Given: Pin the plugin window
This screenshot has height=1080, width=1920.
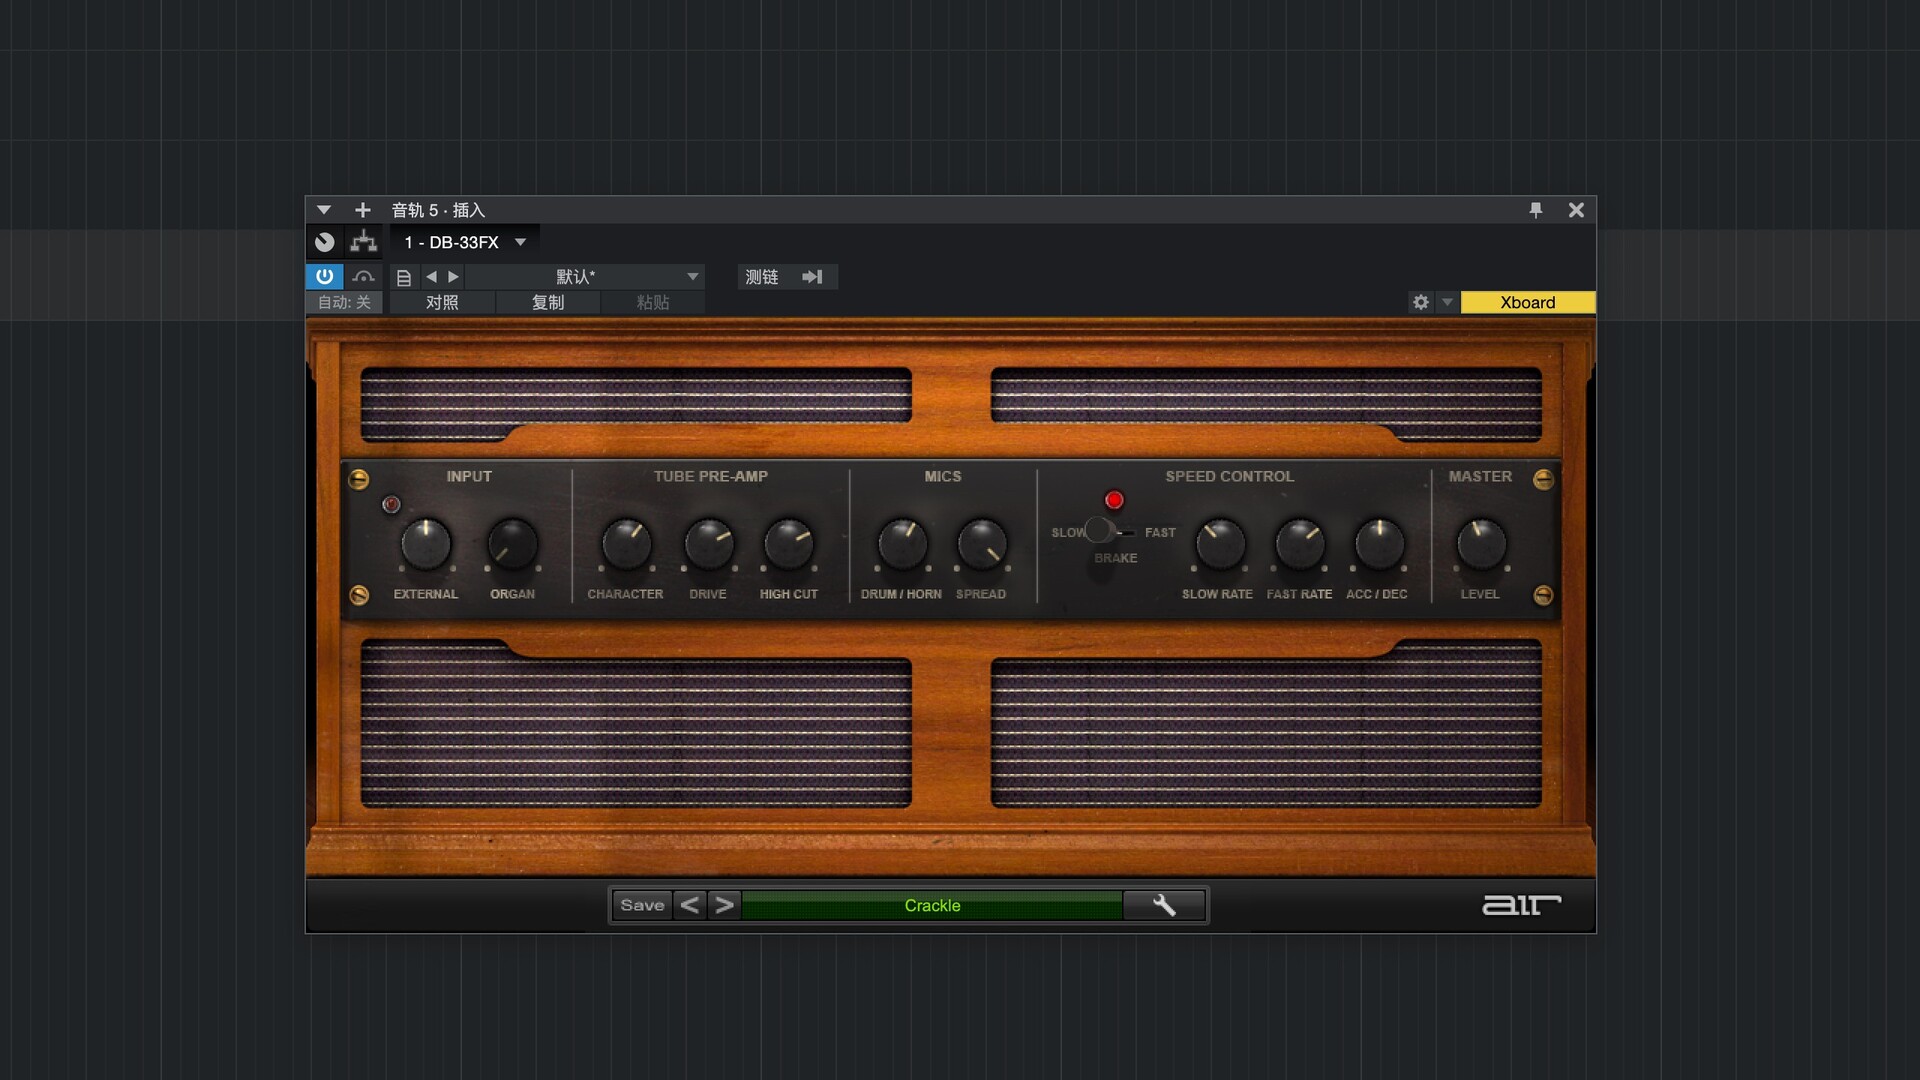Looking at the screenshot, I should 1536,210.
